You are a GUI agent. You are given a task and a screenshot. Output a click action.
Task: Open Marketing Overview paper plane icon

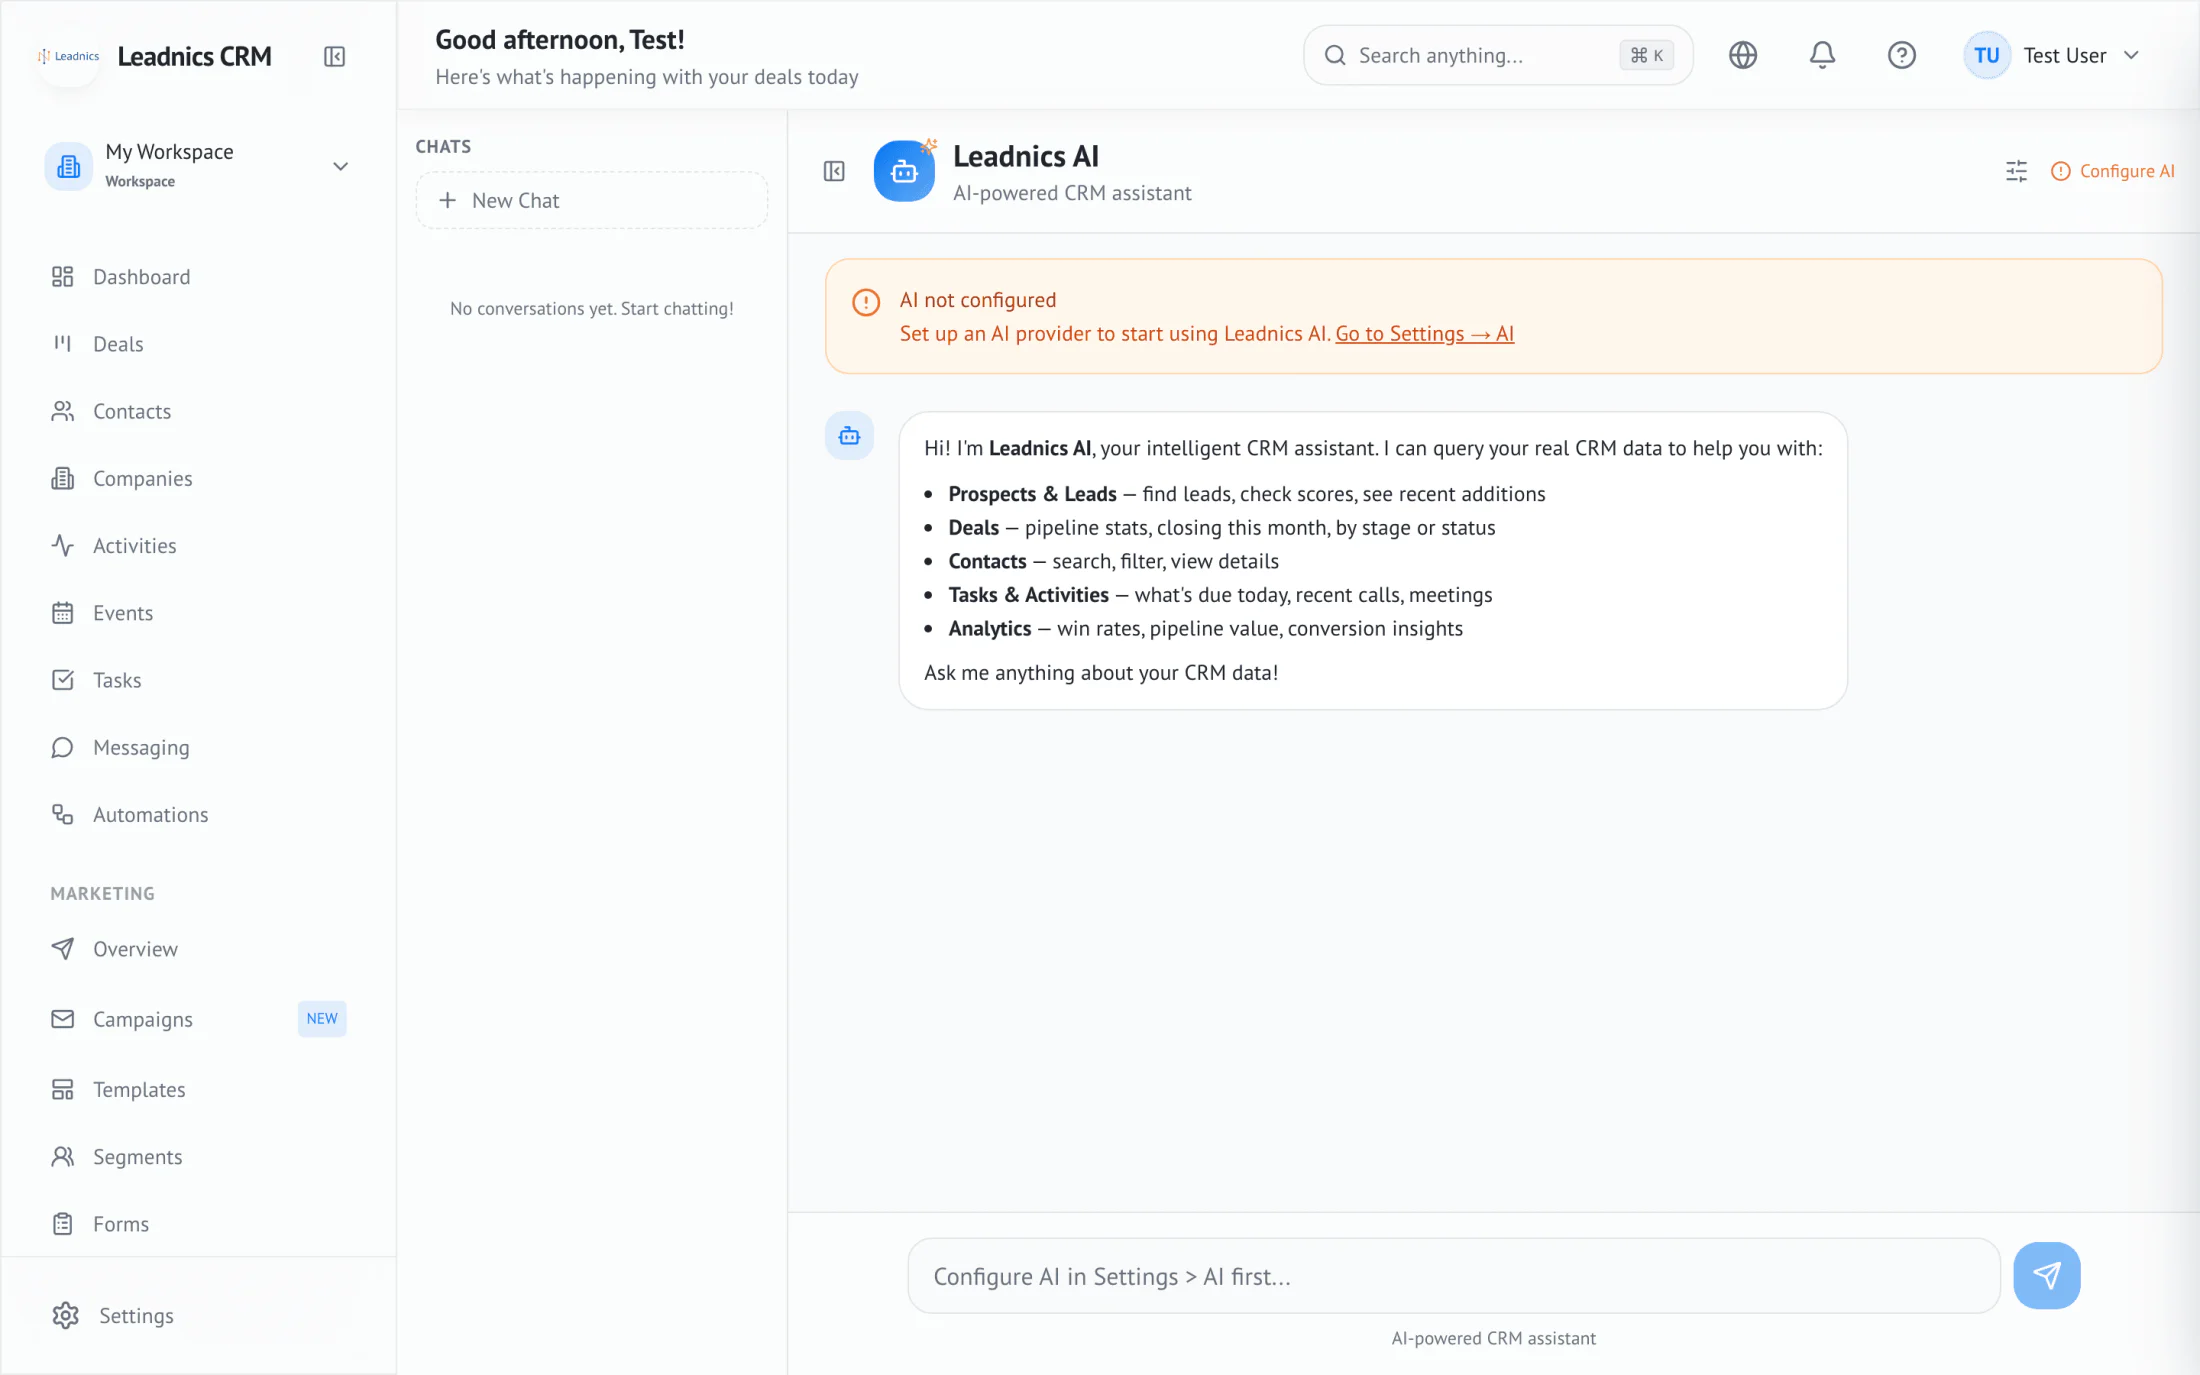(62, 949)
